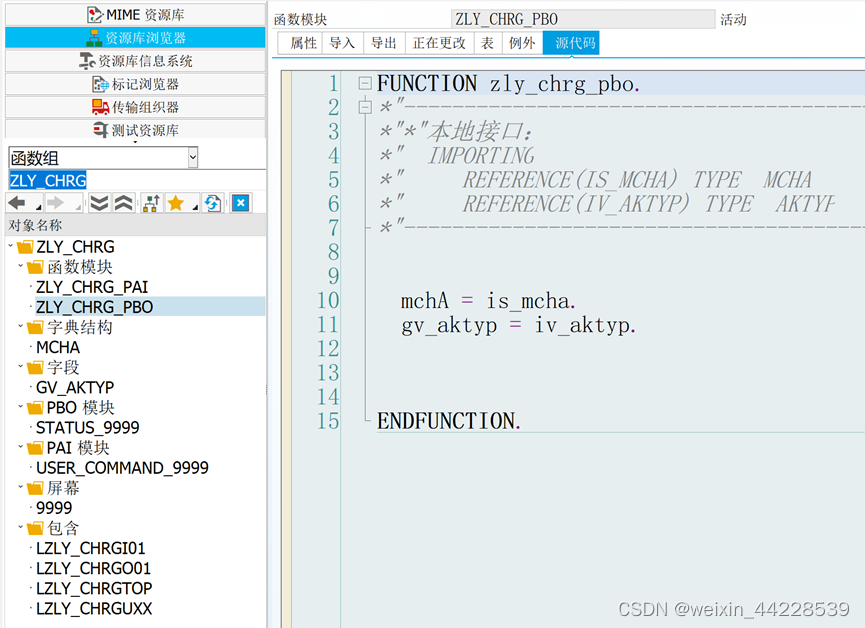The width and height of the screenshot is (865, 628).
Task: Select include LZLY_CHRGI01
Action: [91, 548]
